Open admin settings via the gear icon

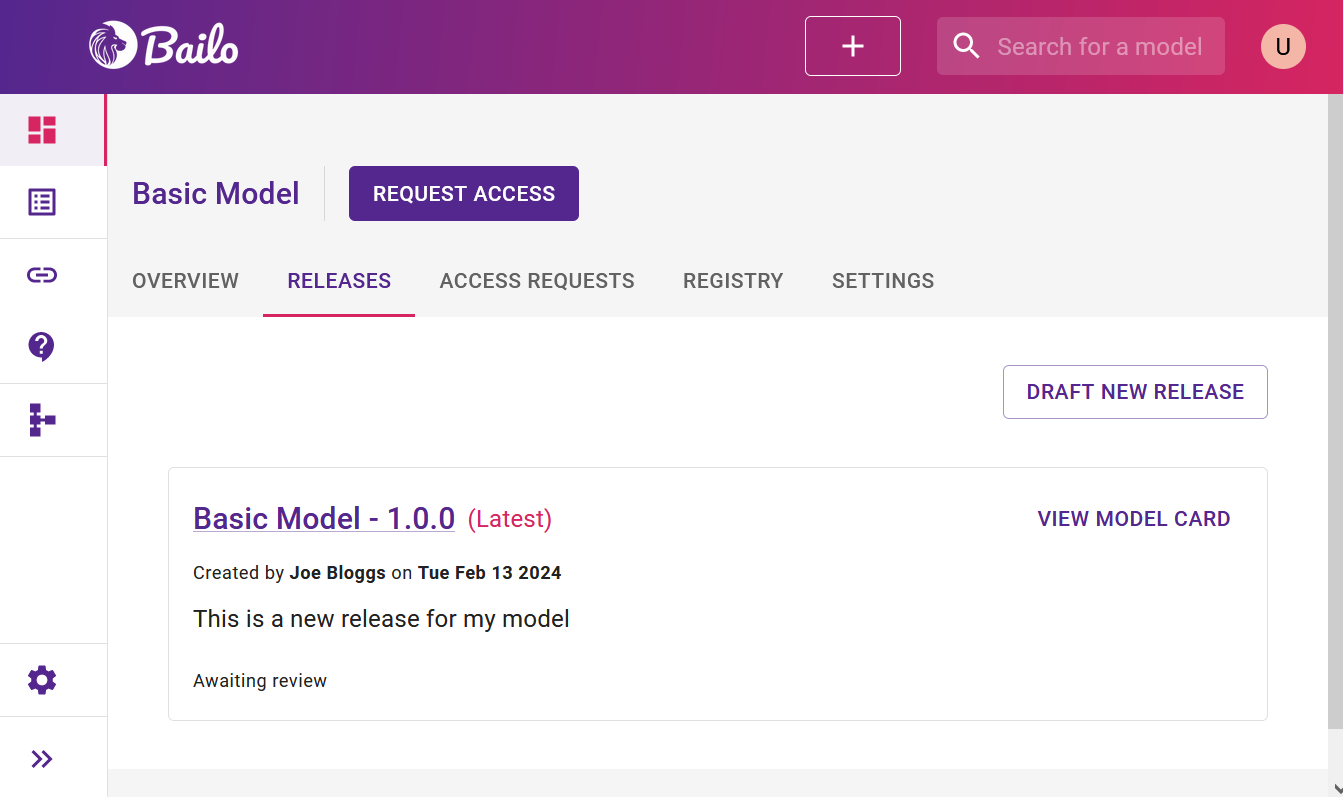click(x=41, y=679)
